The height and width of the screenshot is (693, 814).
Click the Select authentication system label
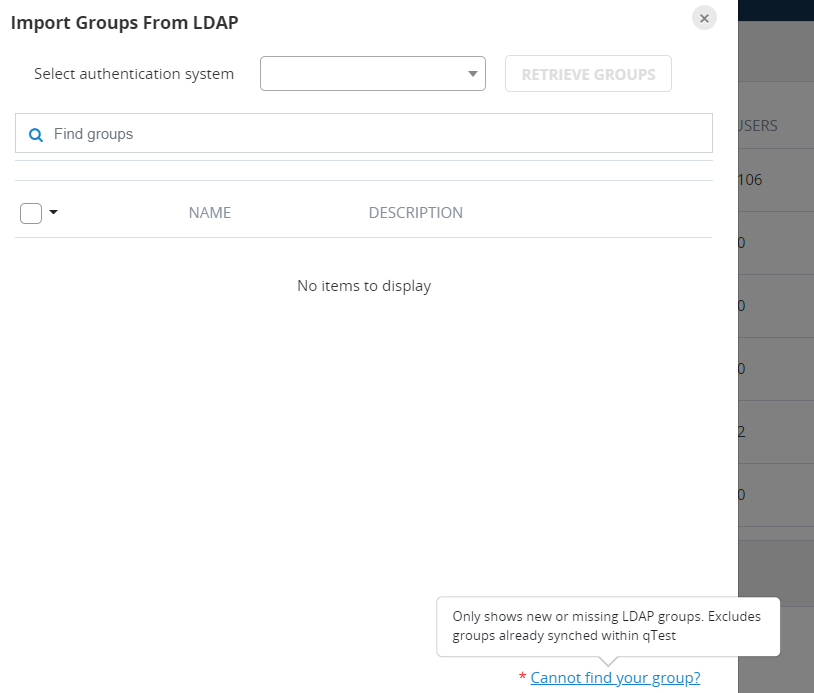coord(133,73)
